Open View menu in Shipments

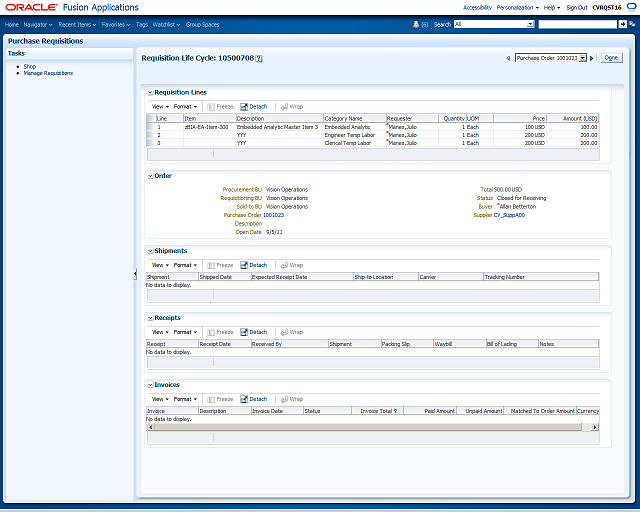(x=160, y=265)
